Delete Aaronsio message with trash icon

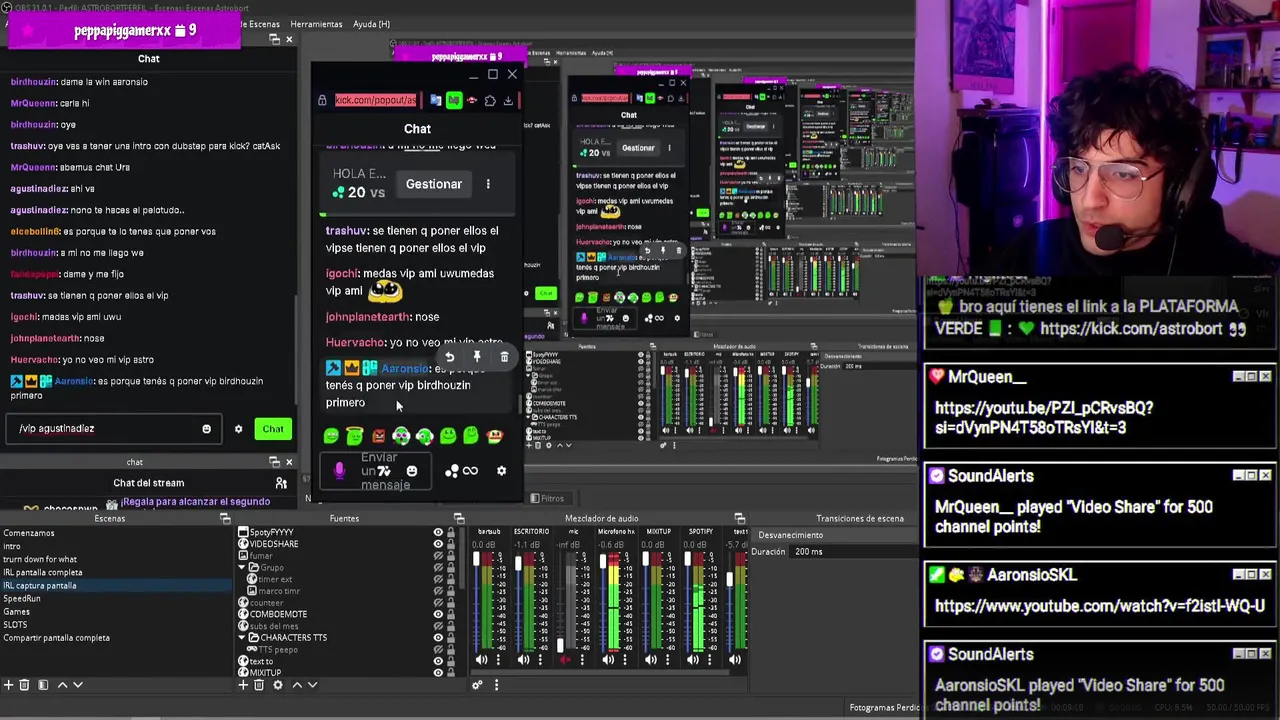coord(504,357)
